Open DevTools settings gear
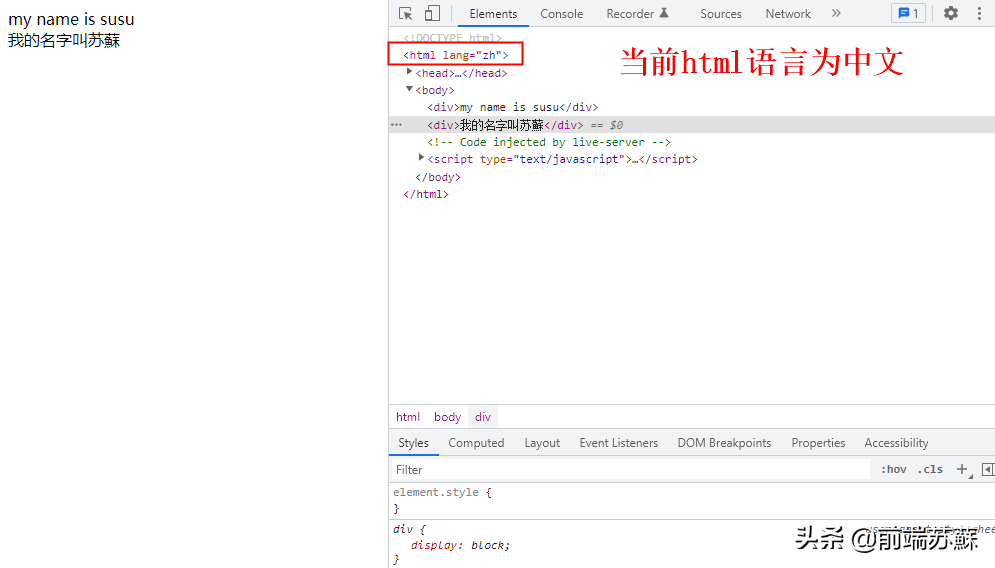The height and width of the screenshot is (568, 995). coord(951,13)
